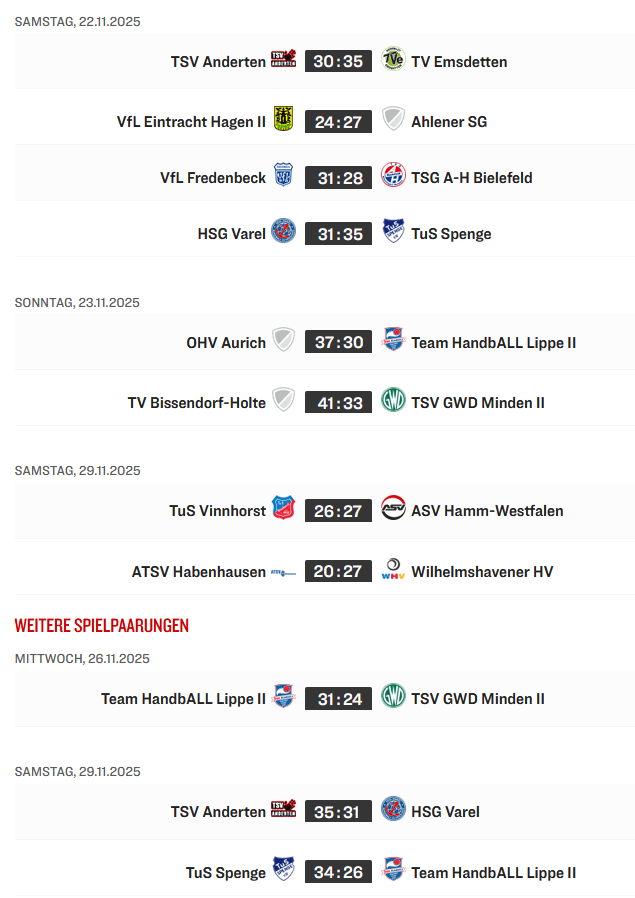Open the 41:33 Bissendorf-Holte match score
Image resolution: width=635 pixels, height=898 pixels.
[x=338, y=402]
